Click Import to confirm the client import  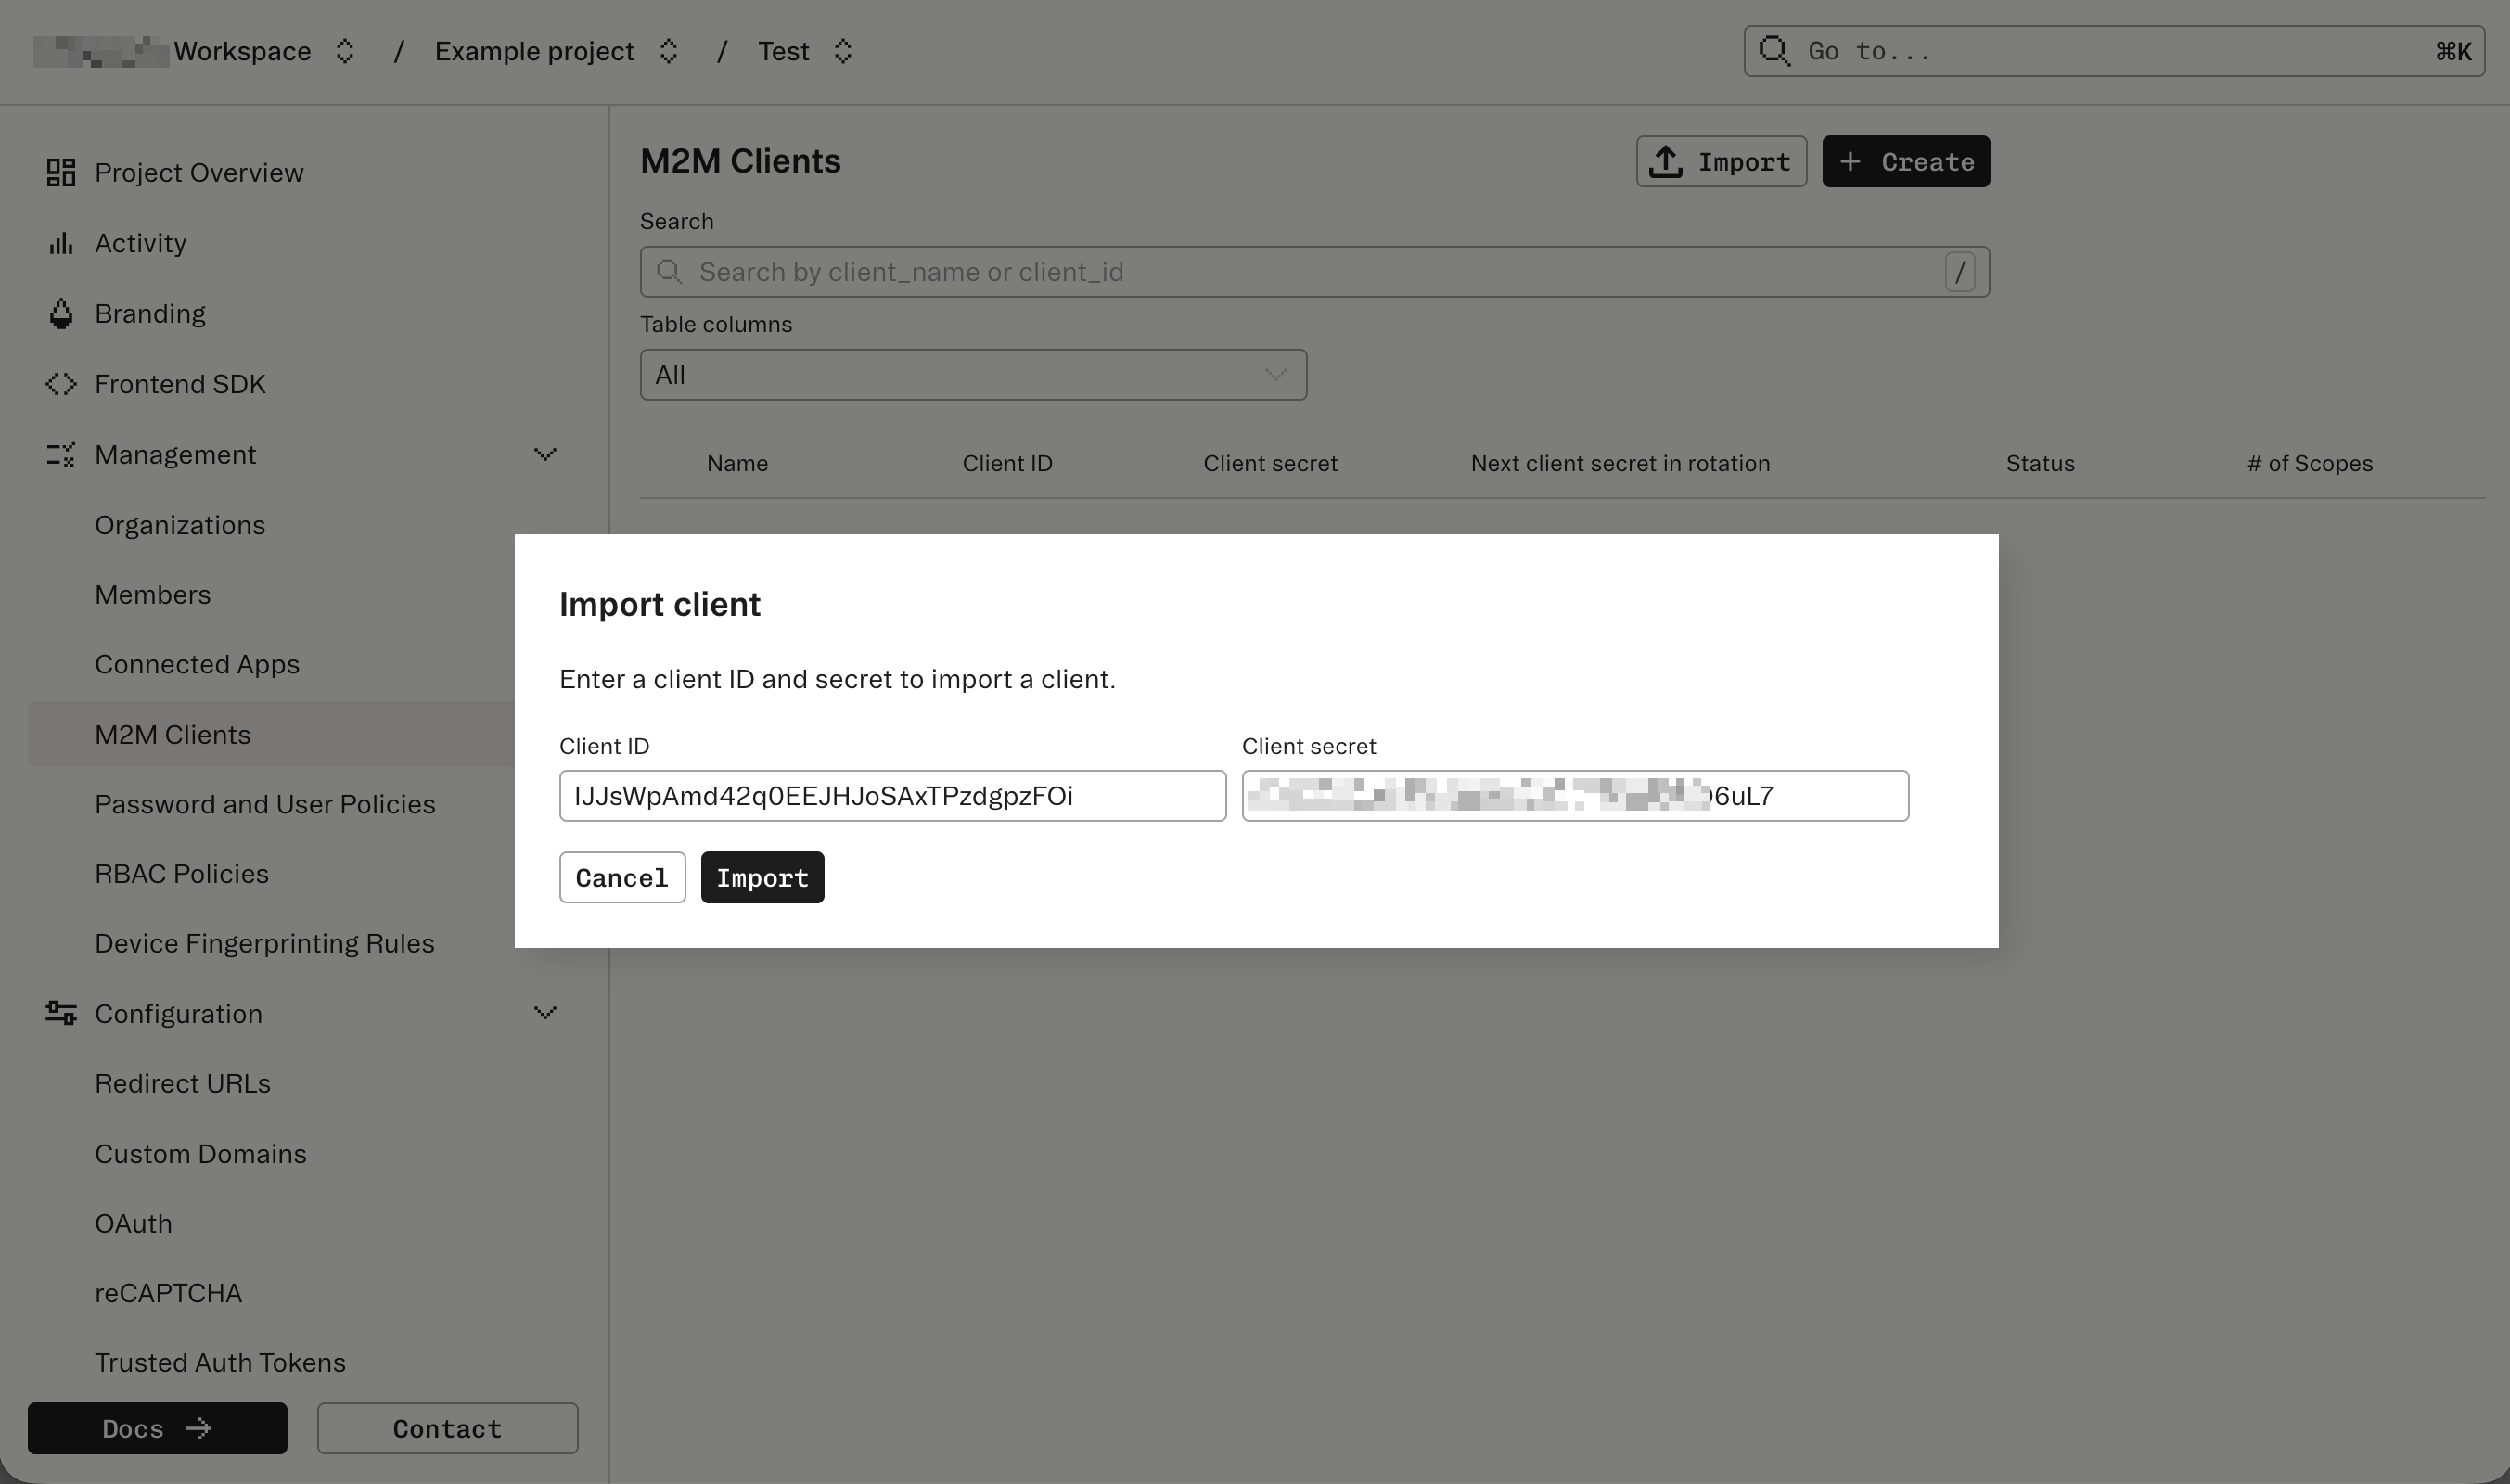coord(762,877)
